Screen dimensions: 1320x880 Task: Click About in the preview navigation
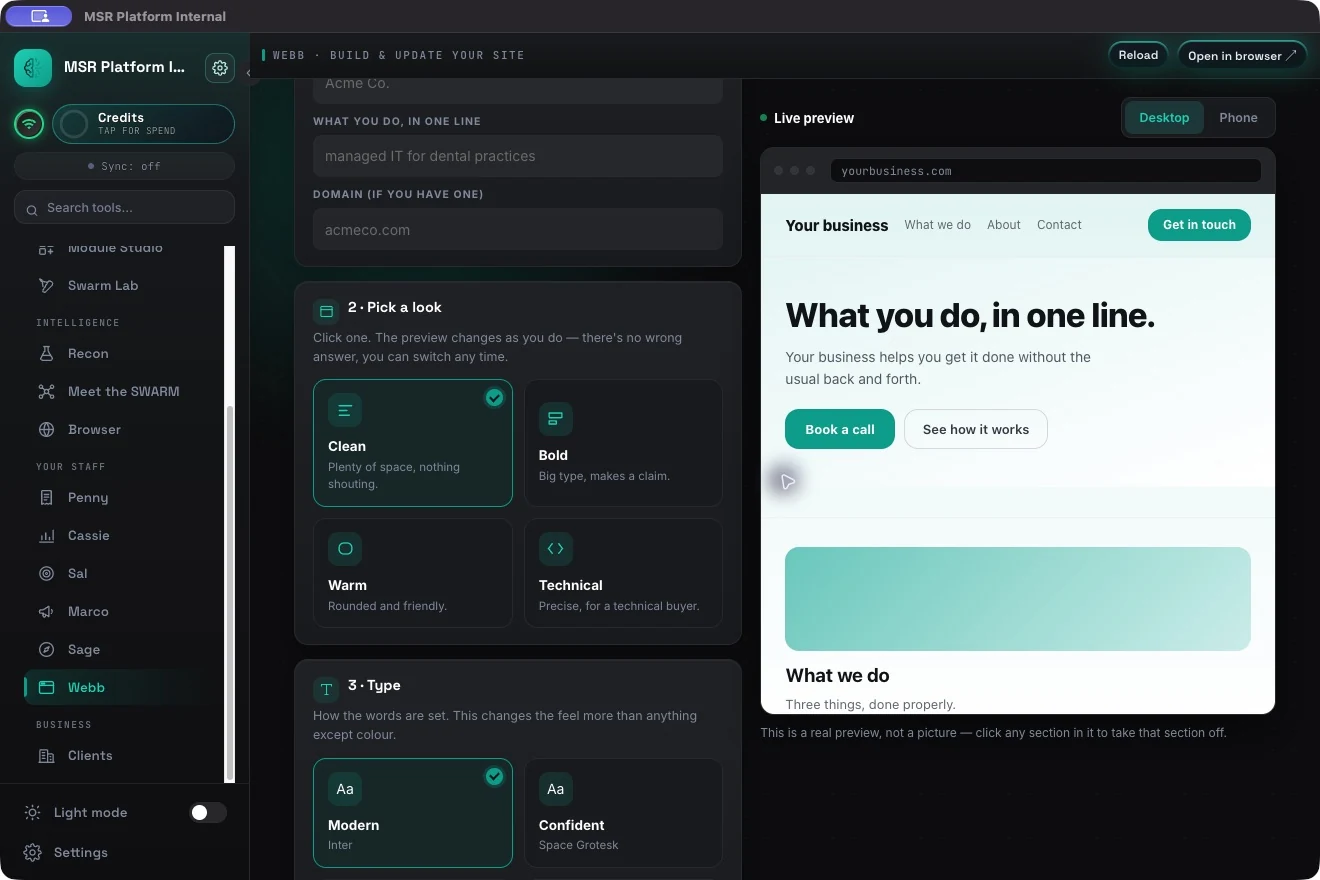1004,225
